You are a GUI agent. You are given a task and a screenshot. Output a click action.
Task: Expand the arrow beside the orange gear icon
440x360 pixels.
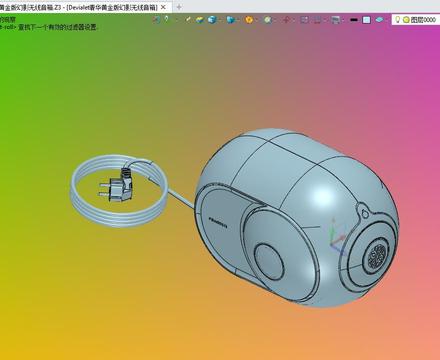[x=257, y=20]
